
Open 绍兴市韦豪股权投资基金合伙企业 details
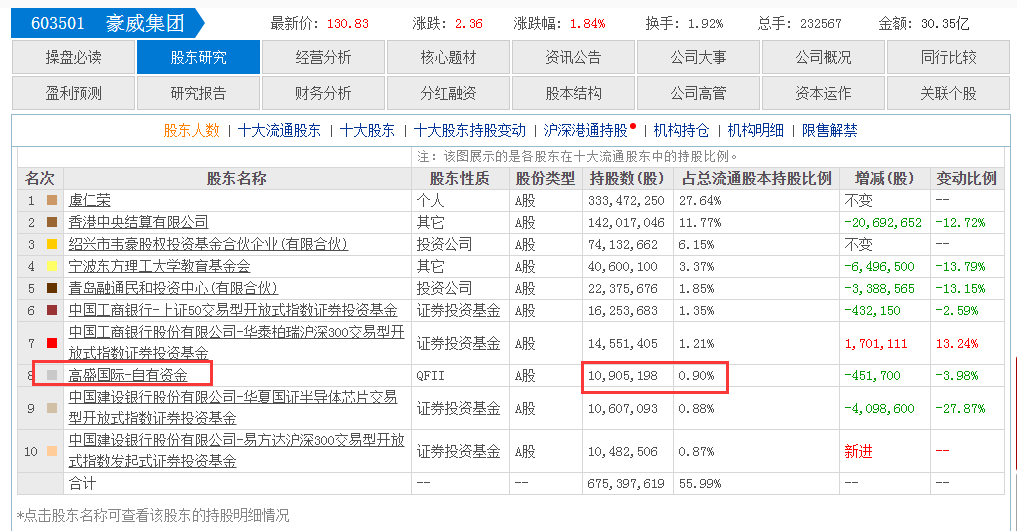tap(208, 244)
